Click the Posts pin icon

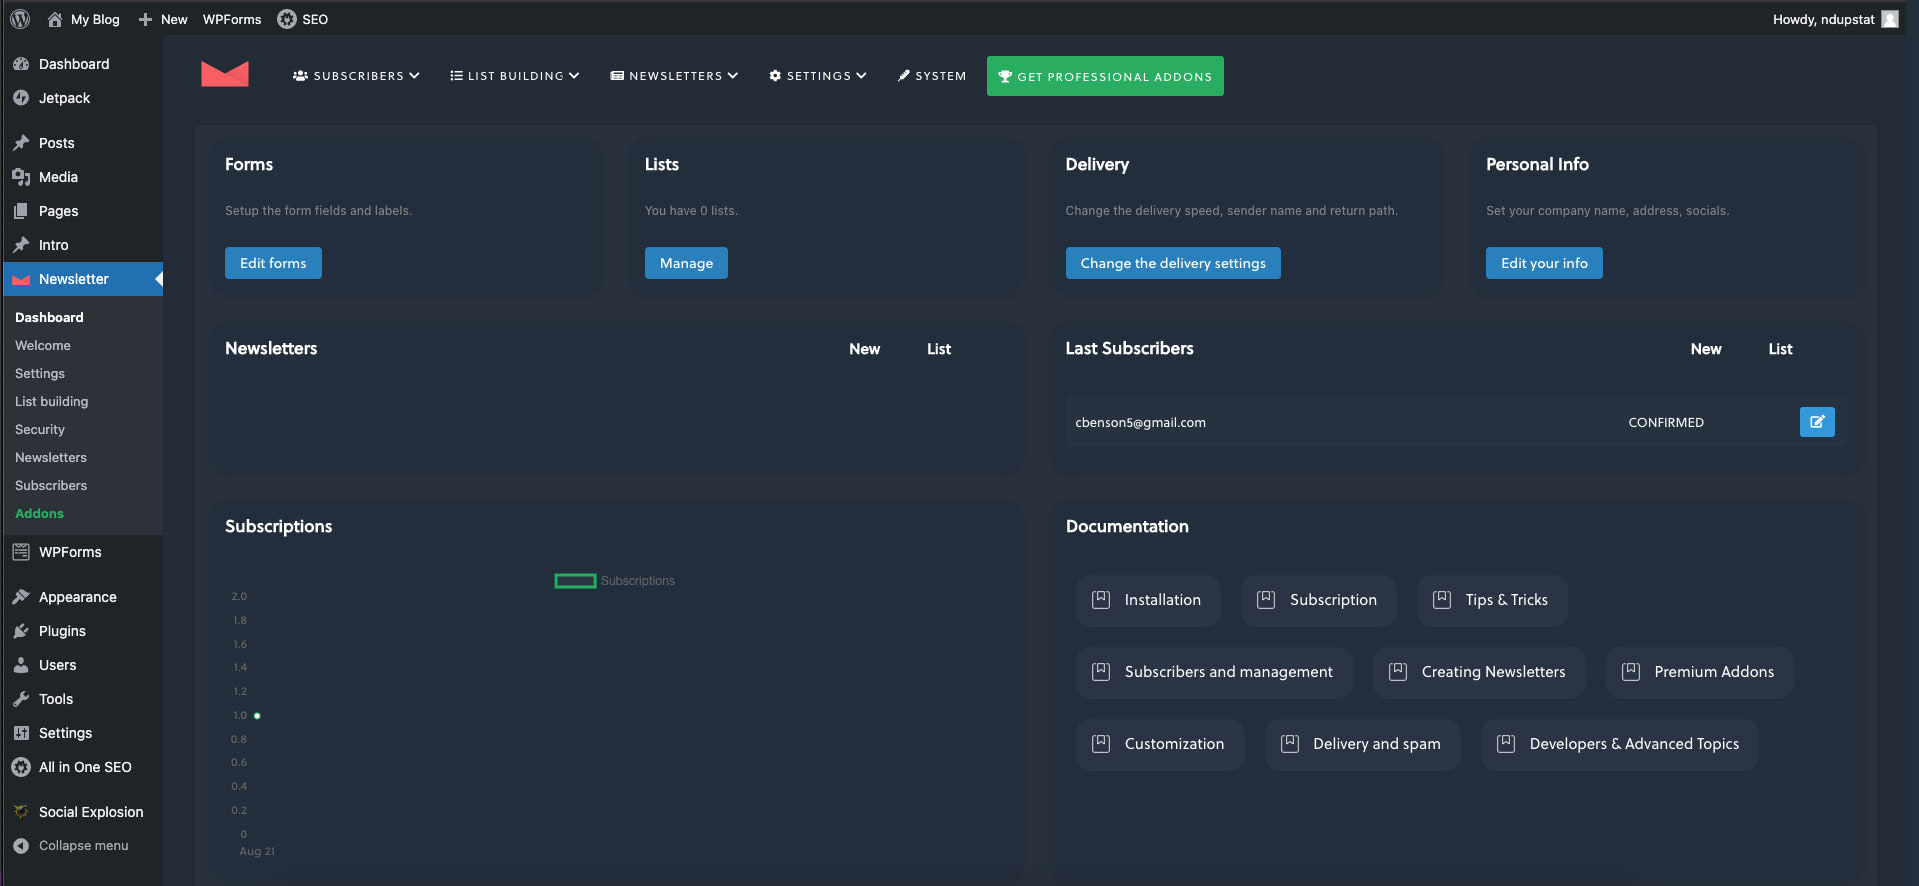pos(21,143)
